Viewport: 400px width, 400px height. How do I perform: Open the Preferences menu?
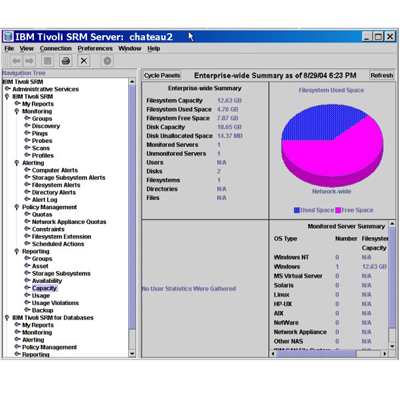point(95,49)
